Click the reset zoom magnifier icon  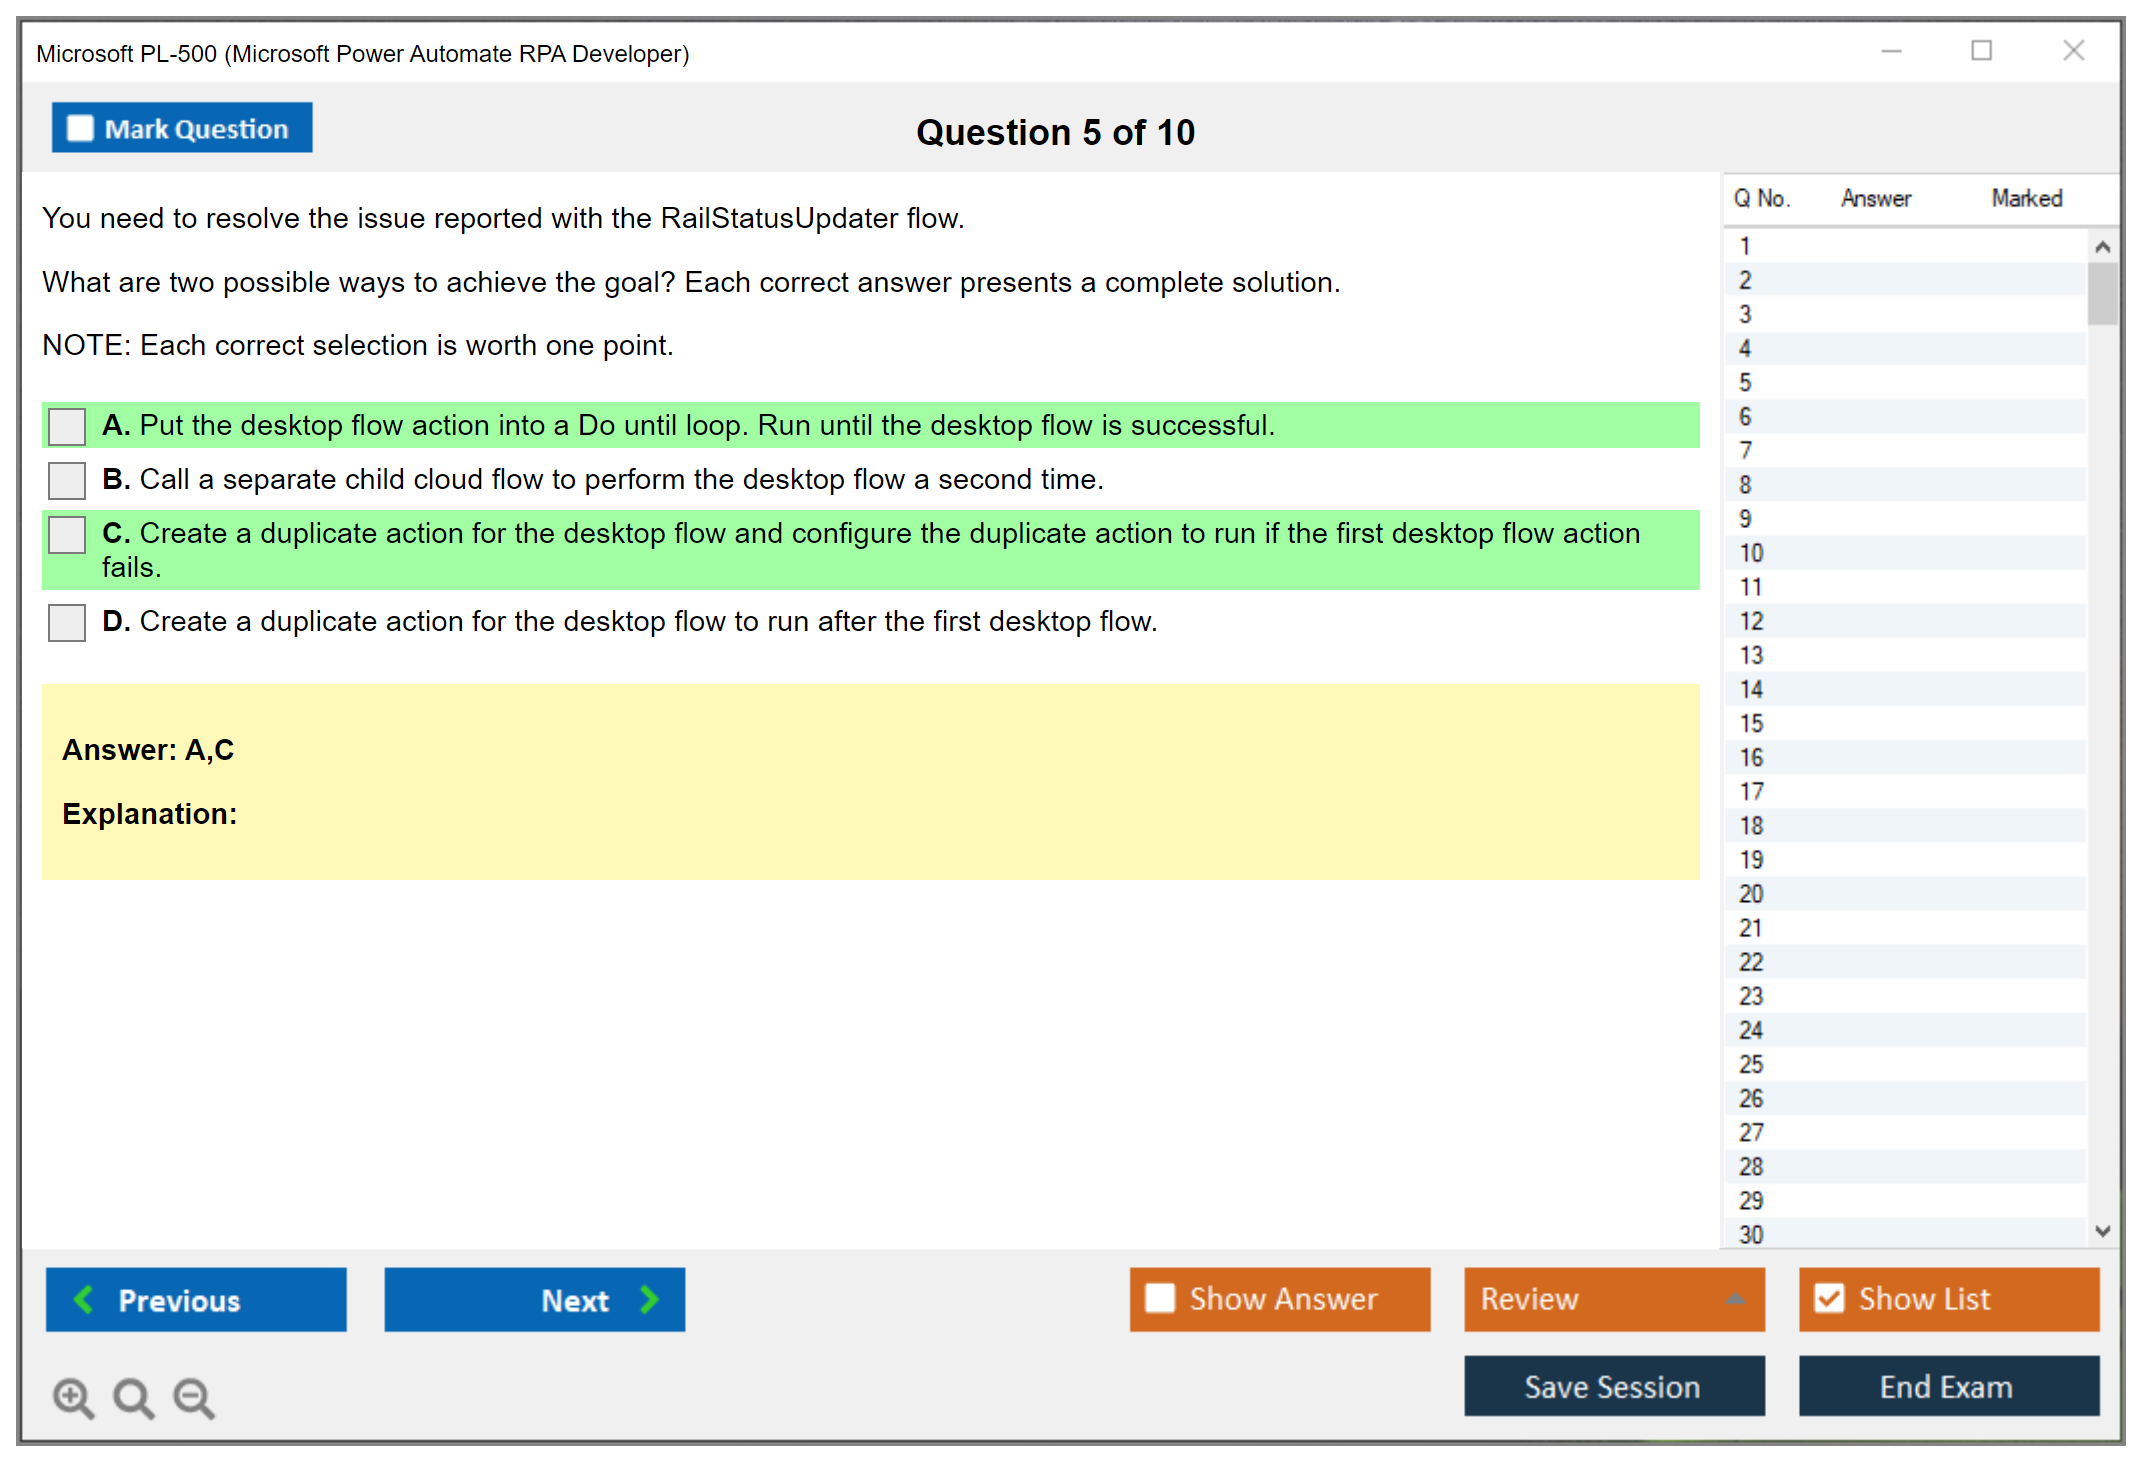133,1397
